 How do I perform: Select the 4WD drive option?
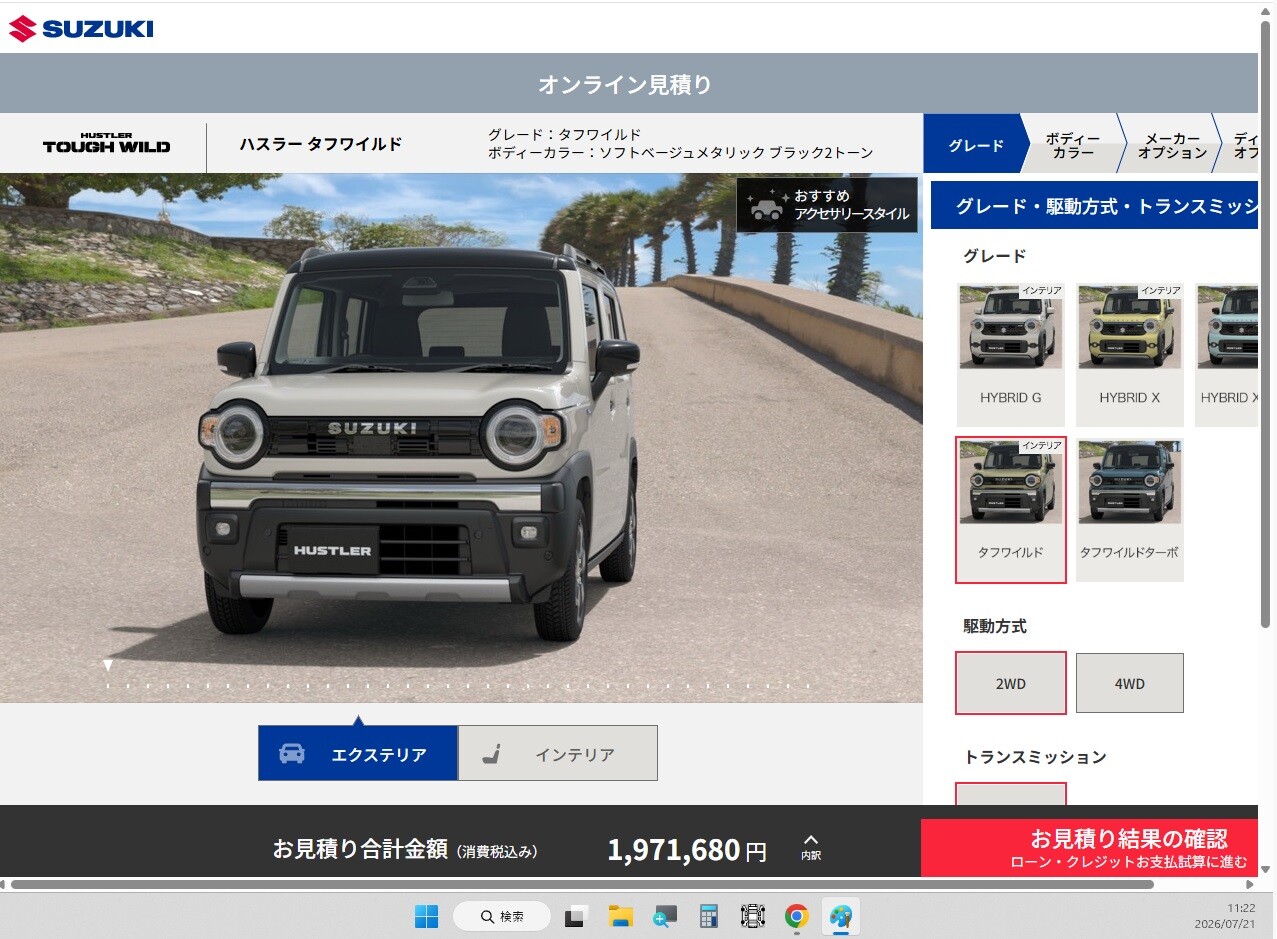pos(1130,683)
